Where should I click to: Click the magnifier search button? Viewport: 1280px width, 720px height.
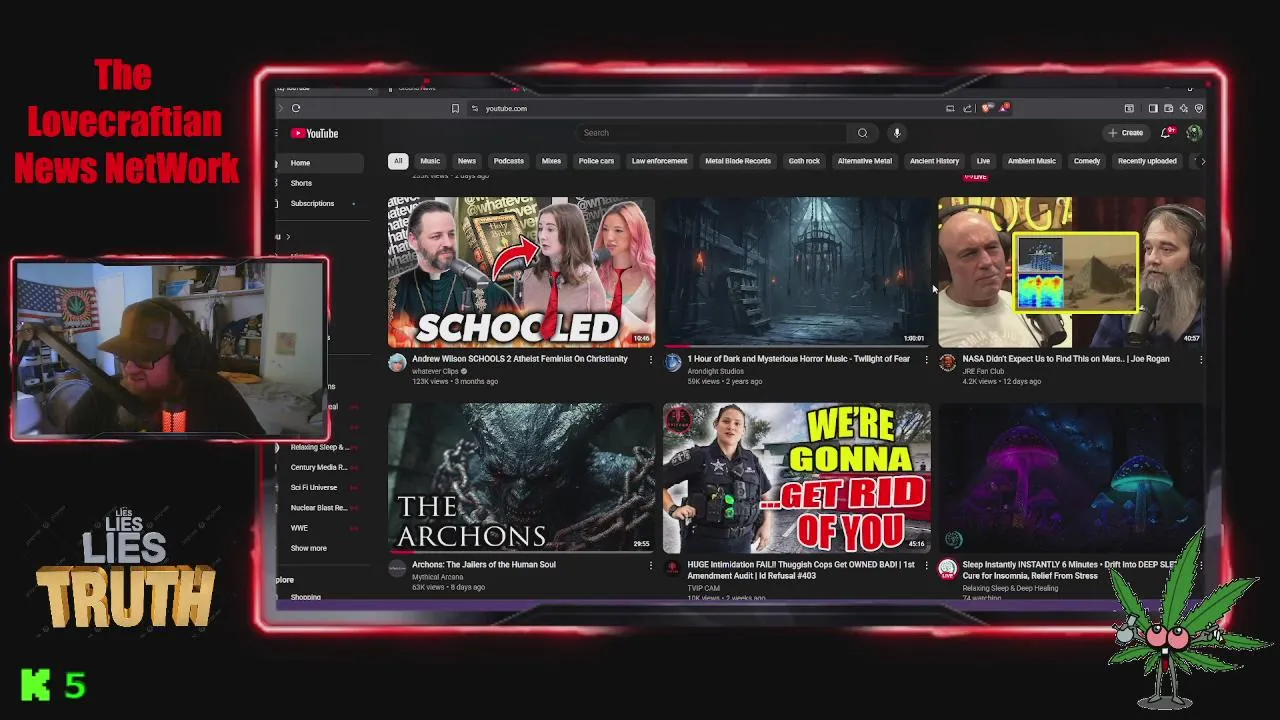tap(862, 132)
